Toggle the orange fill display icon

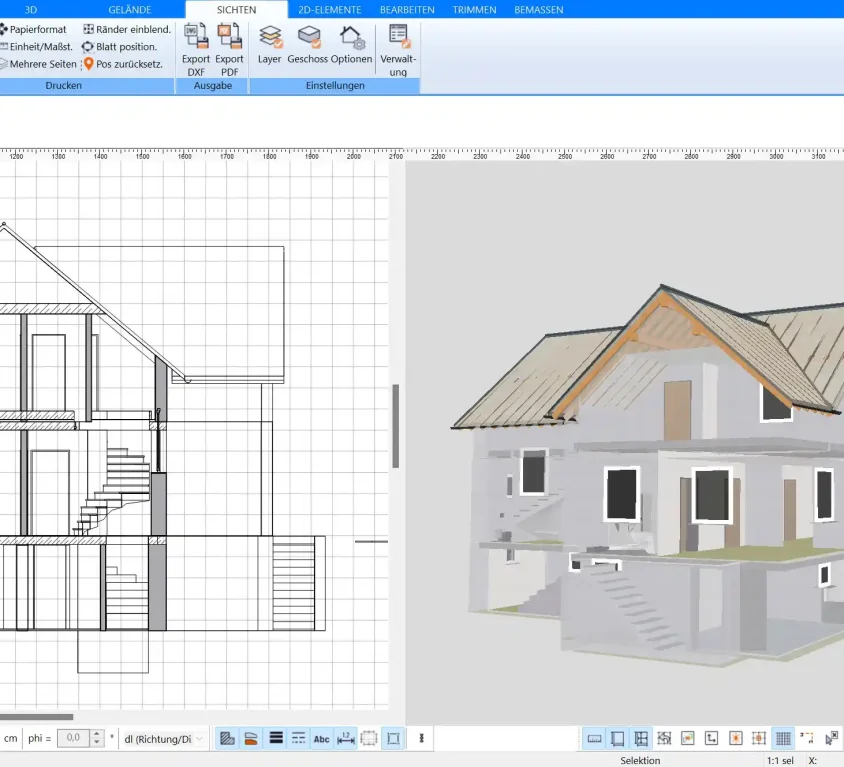(251, 738)
